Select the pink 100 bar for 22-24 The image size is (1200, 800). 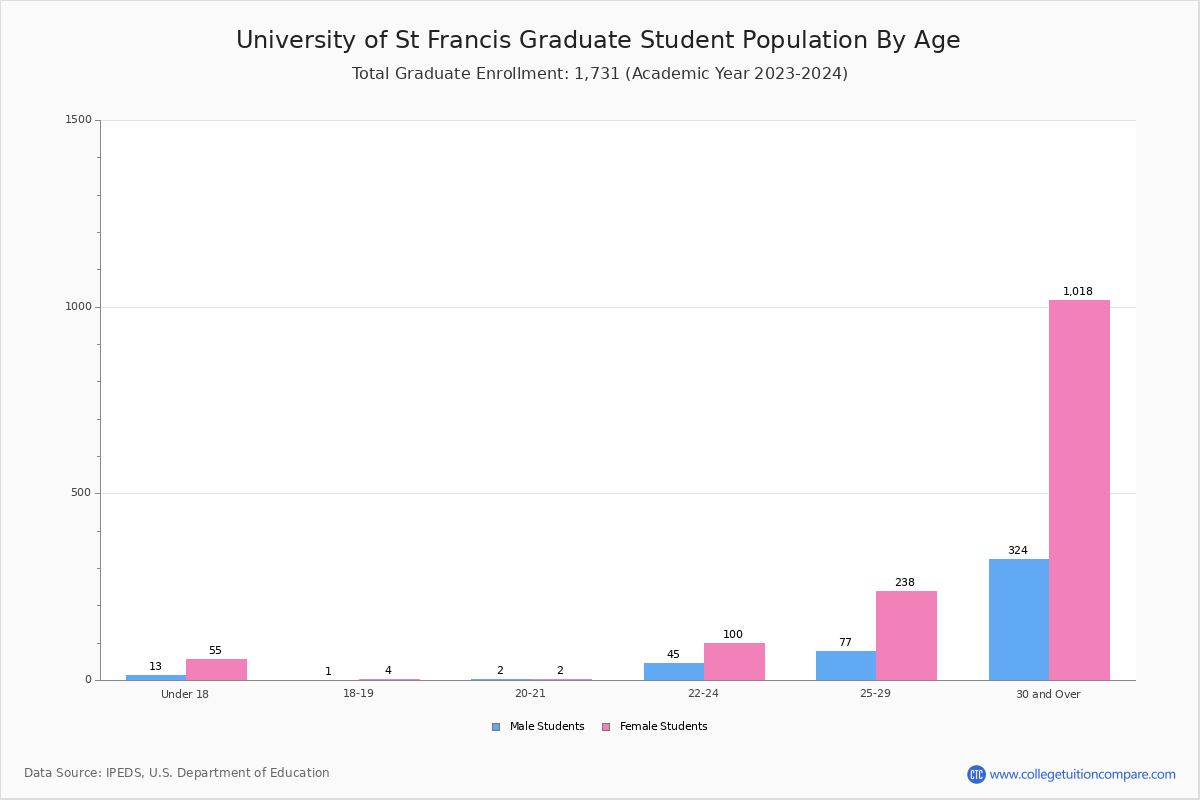tap(734, 661)
